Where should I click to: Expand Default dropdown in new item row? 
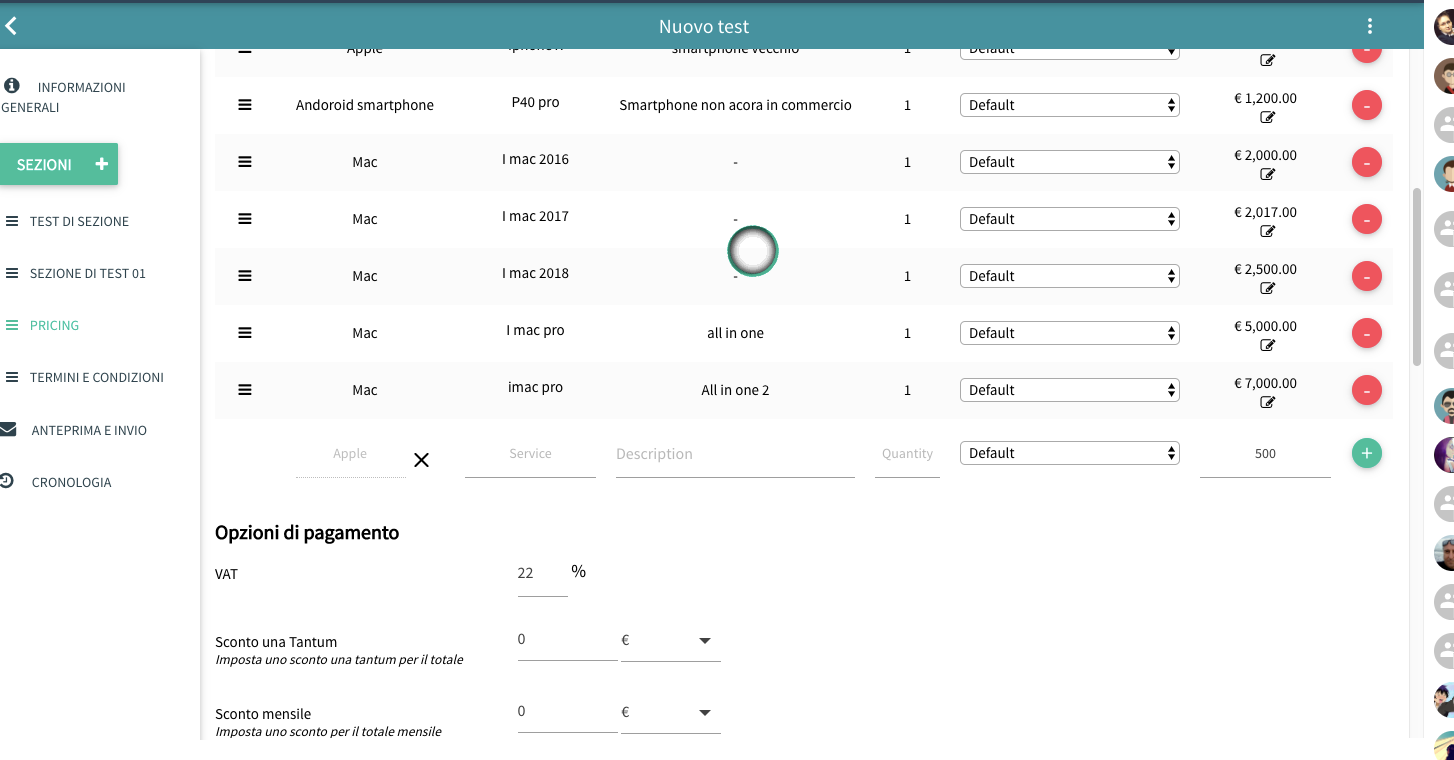click(1069, 453)
